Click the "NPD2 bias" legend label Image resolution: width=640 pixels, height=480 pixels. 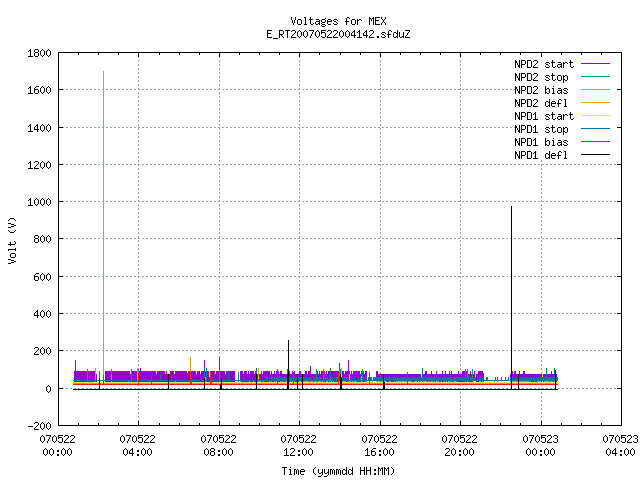tap(541, 90)
